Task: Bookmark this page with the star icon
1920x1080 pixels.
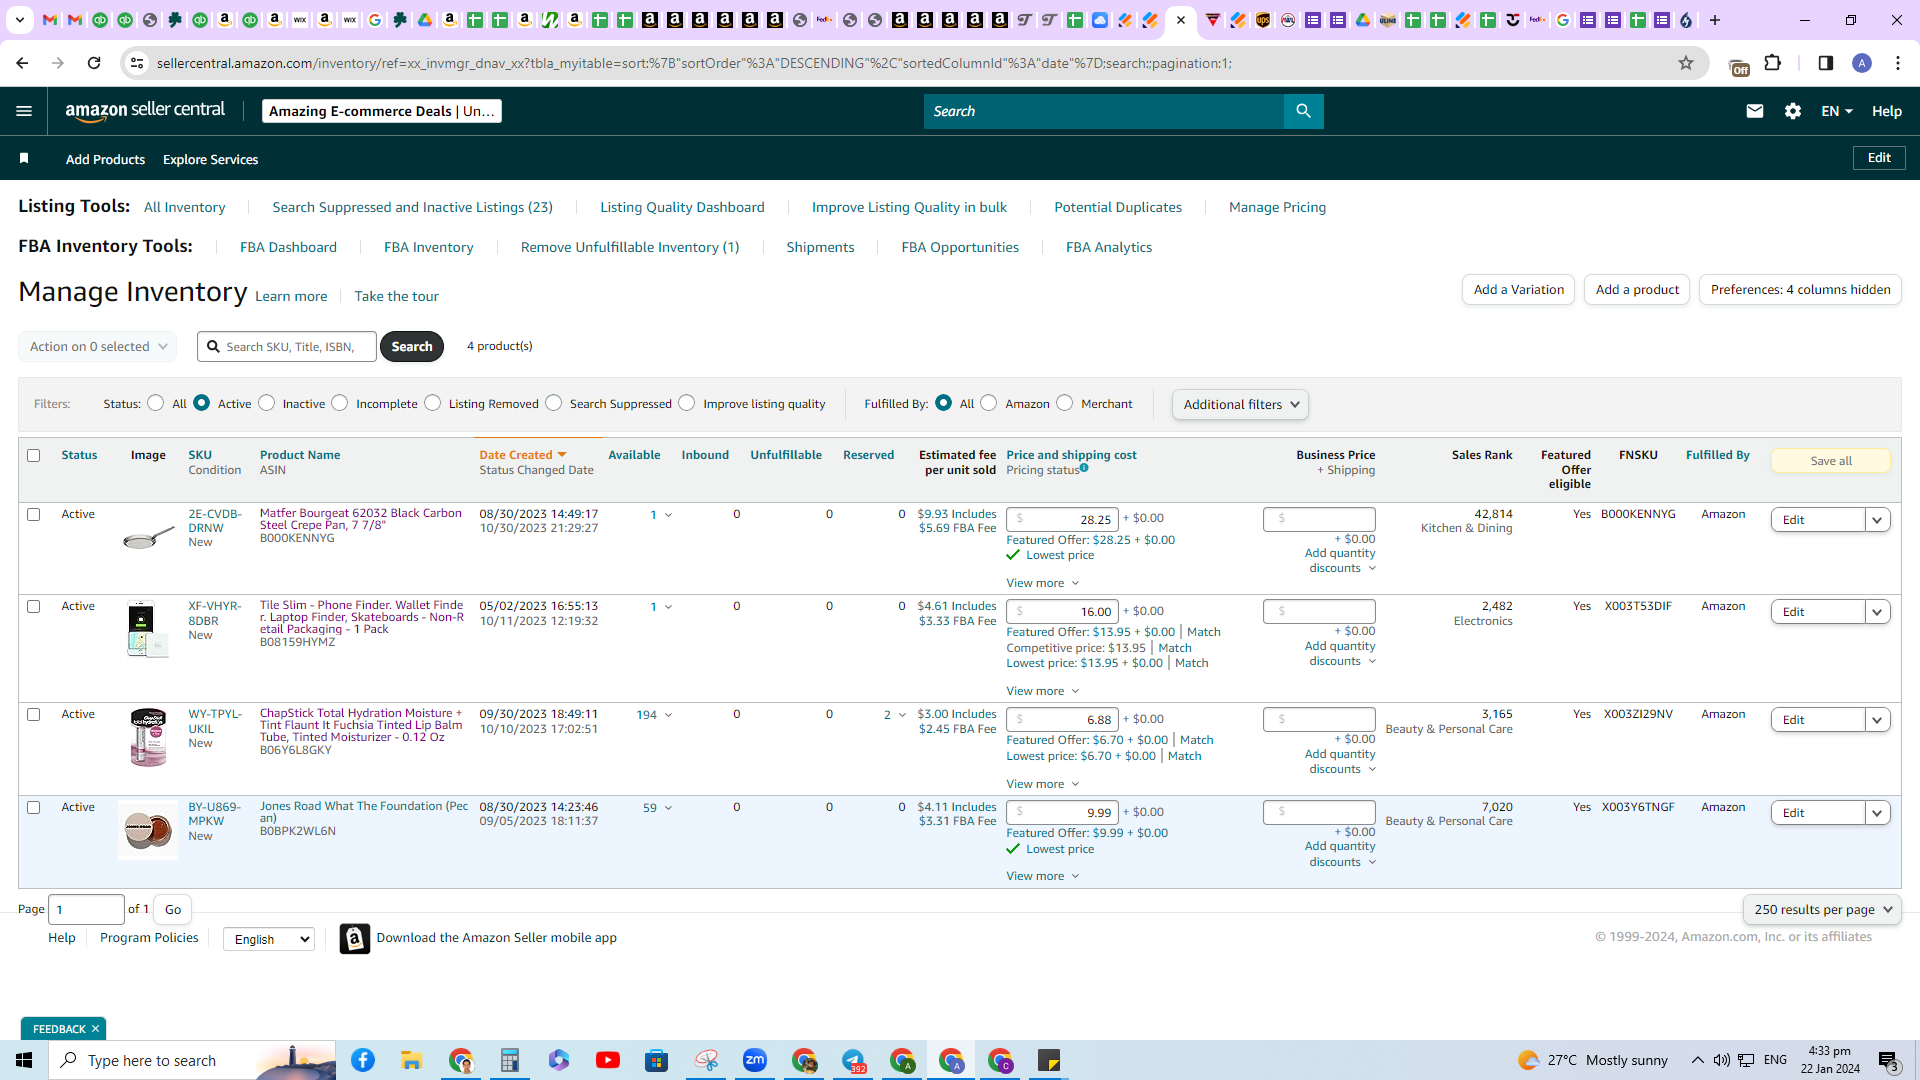Action: [1686, 63]
